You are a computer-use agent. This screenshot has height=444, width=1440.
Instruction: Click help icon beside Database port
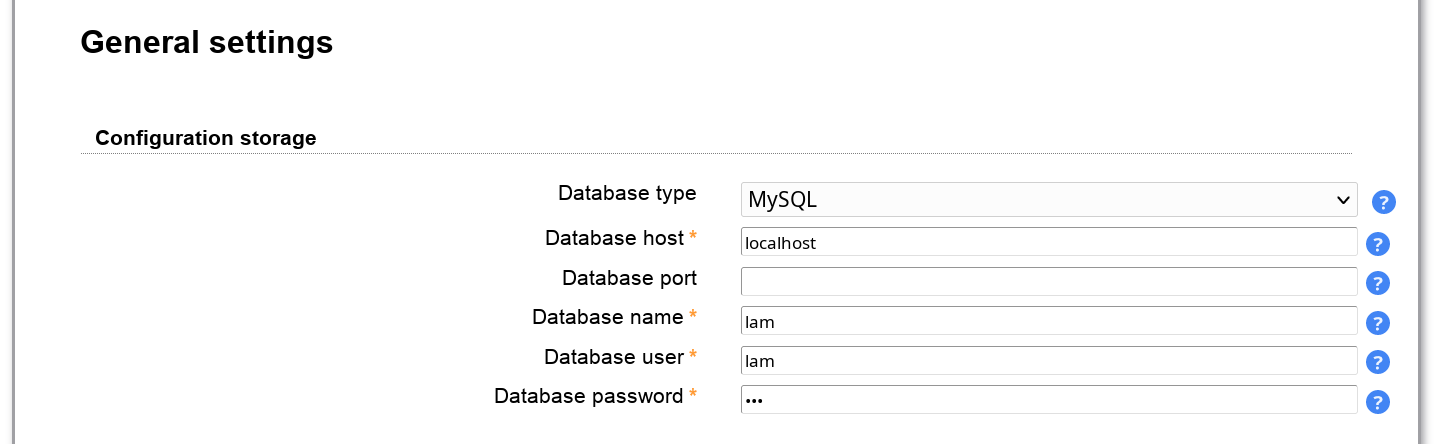1378,283
